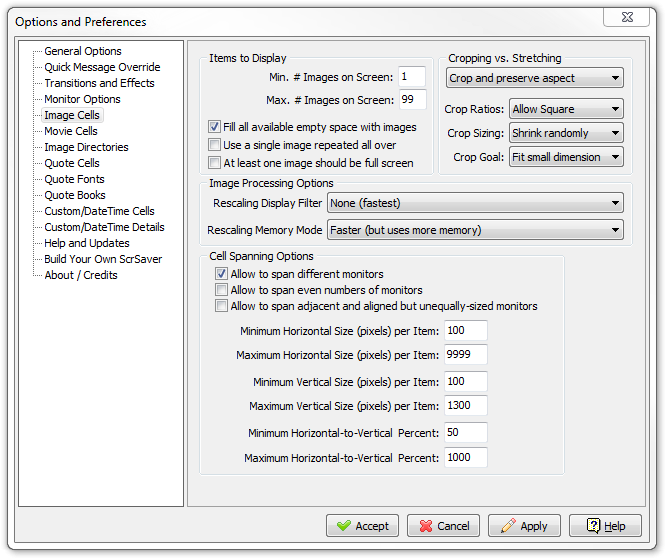
Task: Select Transitions and Effects in tree
Action: (99, 83)
